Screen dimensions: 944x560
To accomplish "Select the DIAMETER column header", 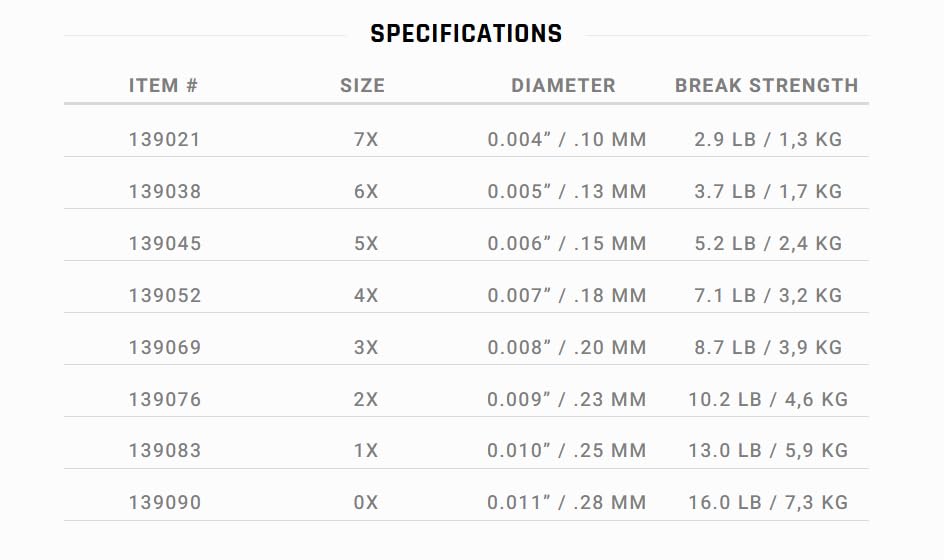I will tap(564, 86).
